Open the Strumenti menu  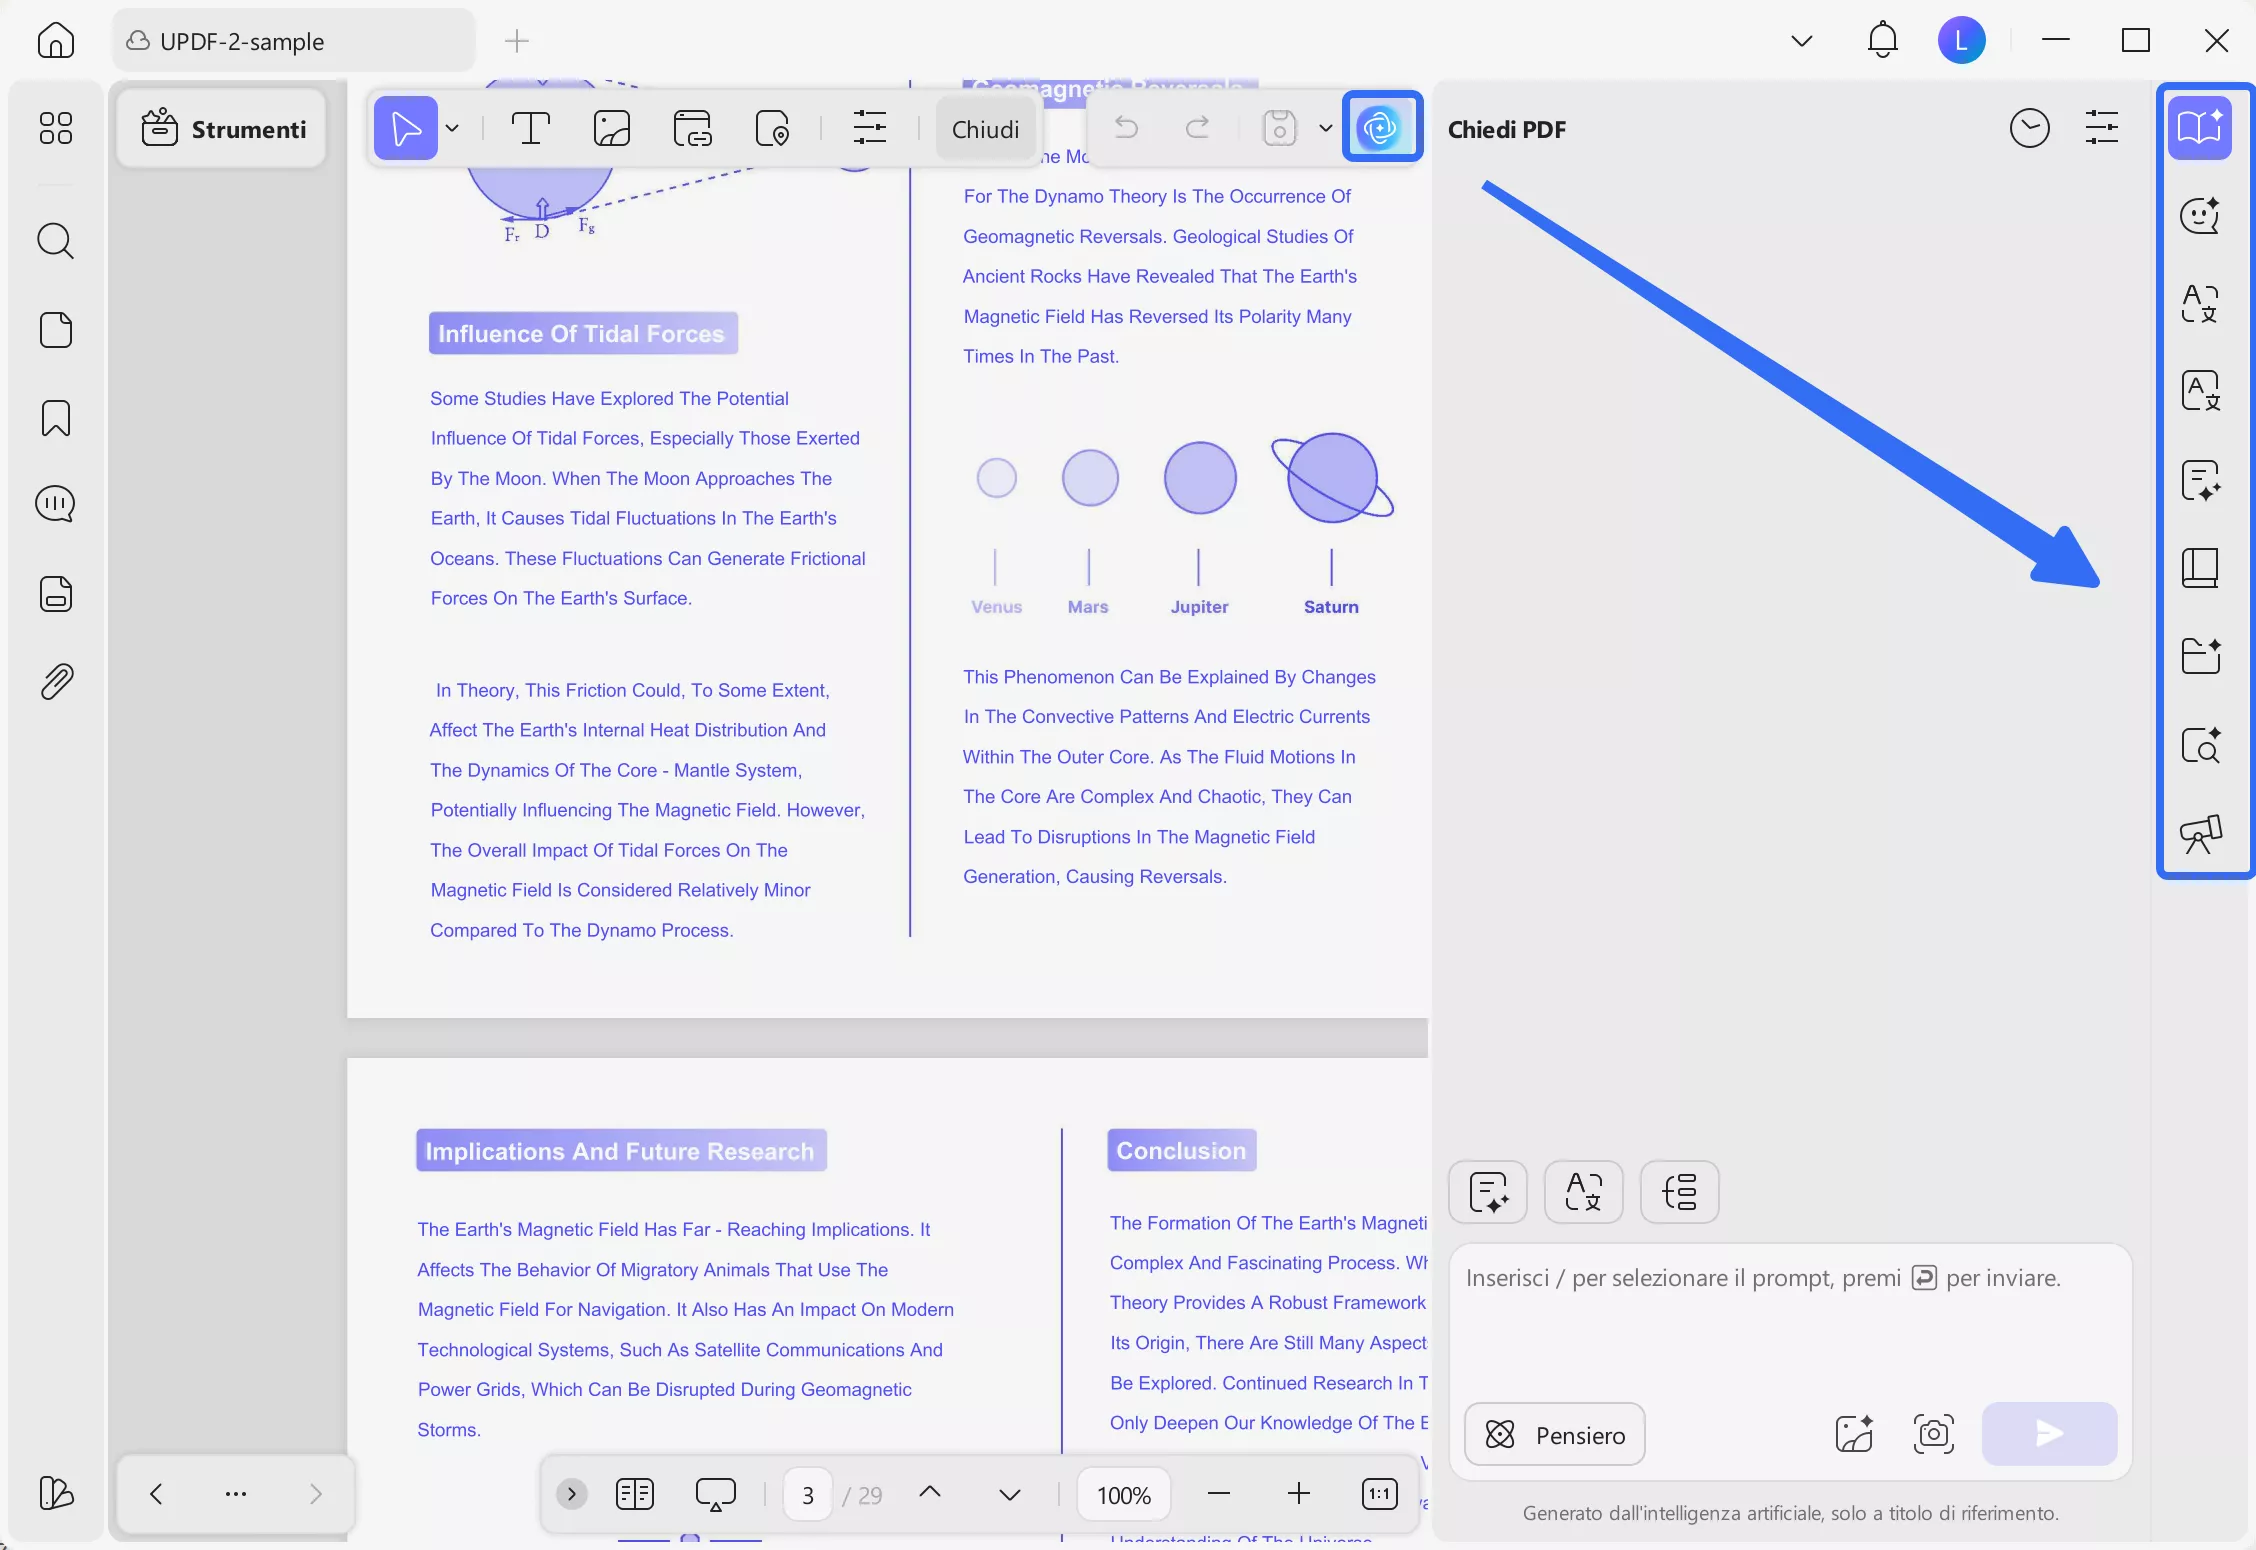coord(223,129)
